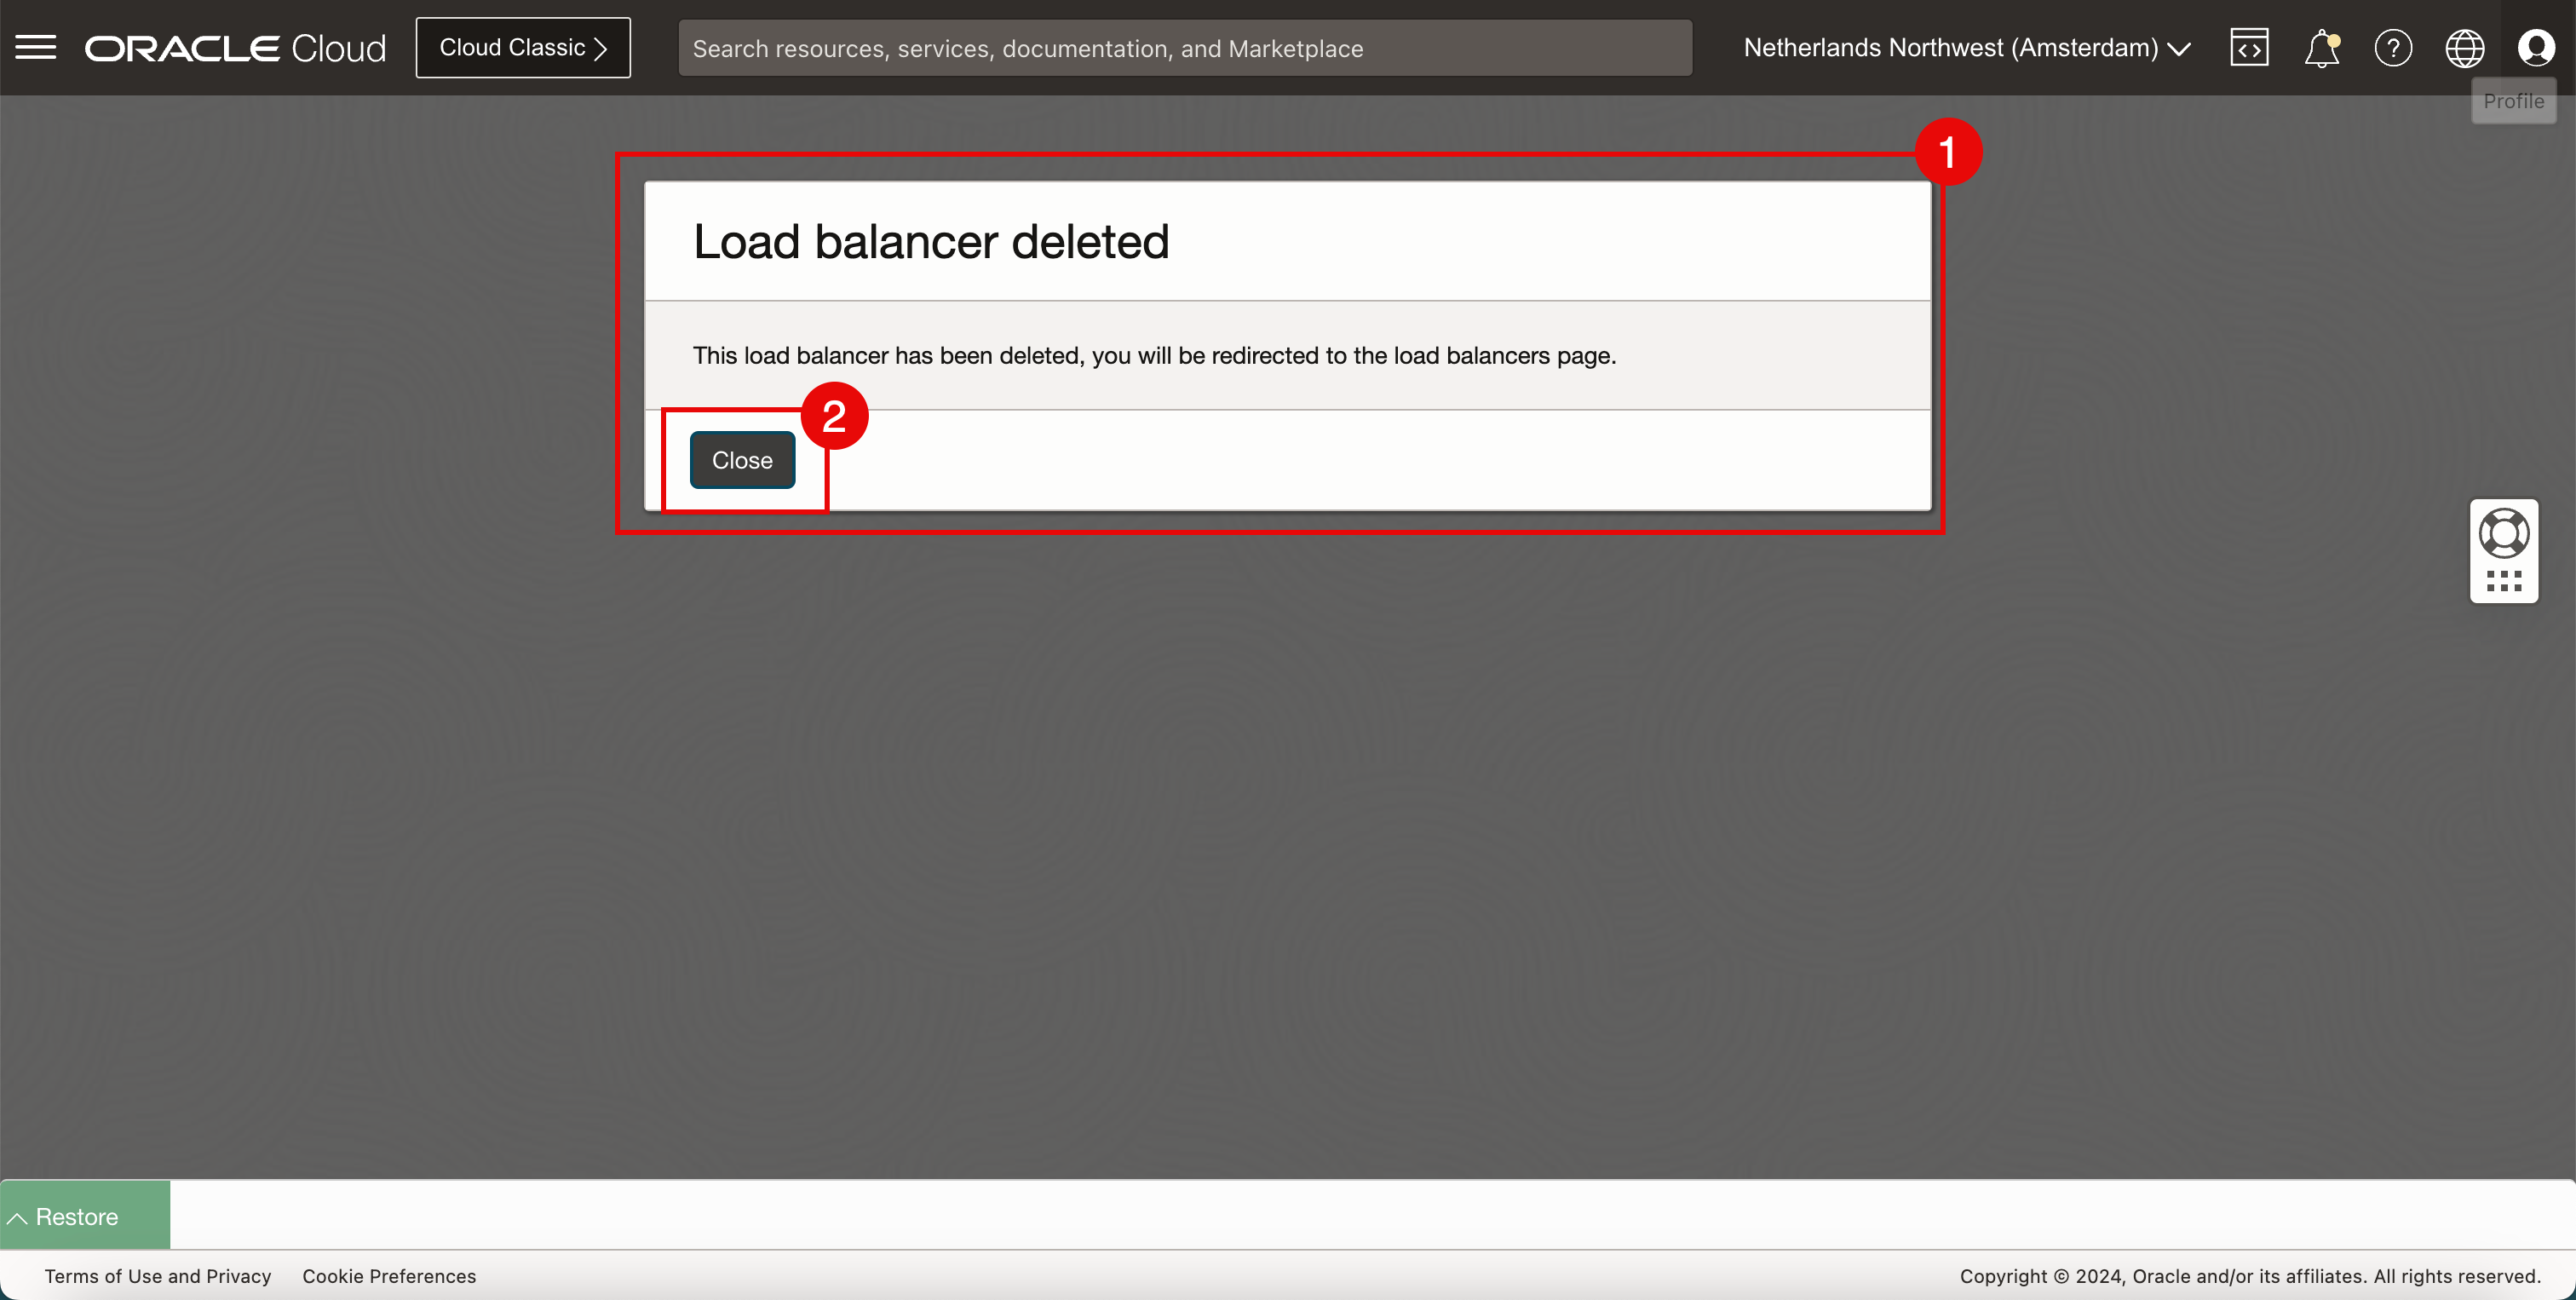Click the load balancer deleted message text
2576x1300 pixels.
pos(1154,356)
